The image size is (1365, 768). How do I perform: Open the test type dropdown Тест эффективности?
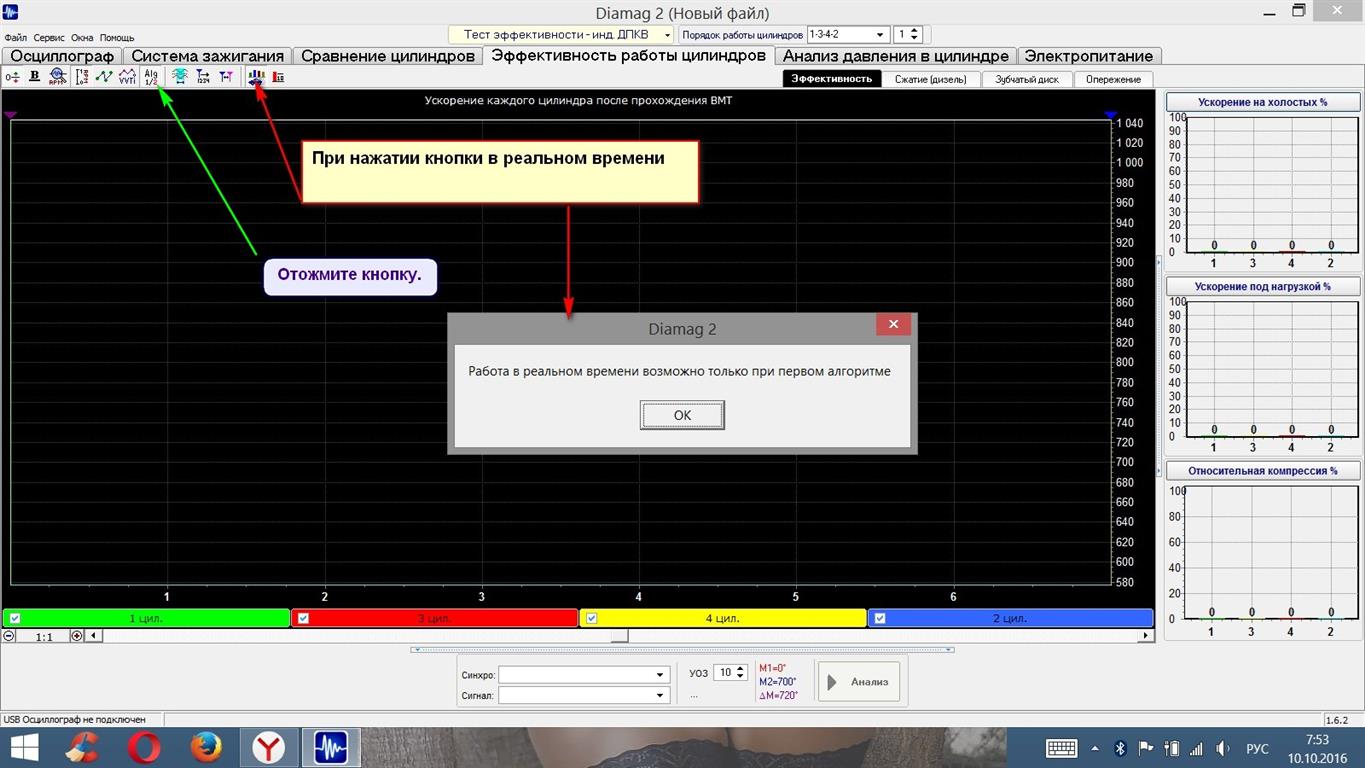pyautogui.click(x=562, y=35)
